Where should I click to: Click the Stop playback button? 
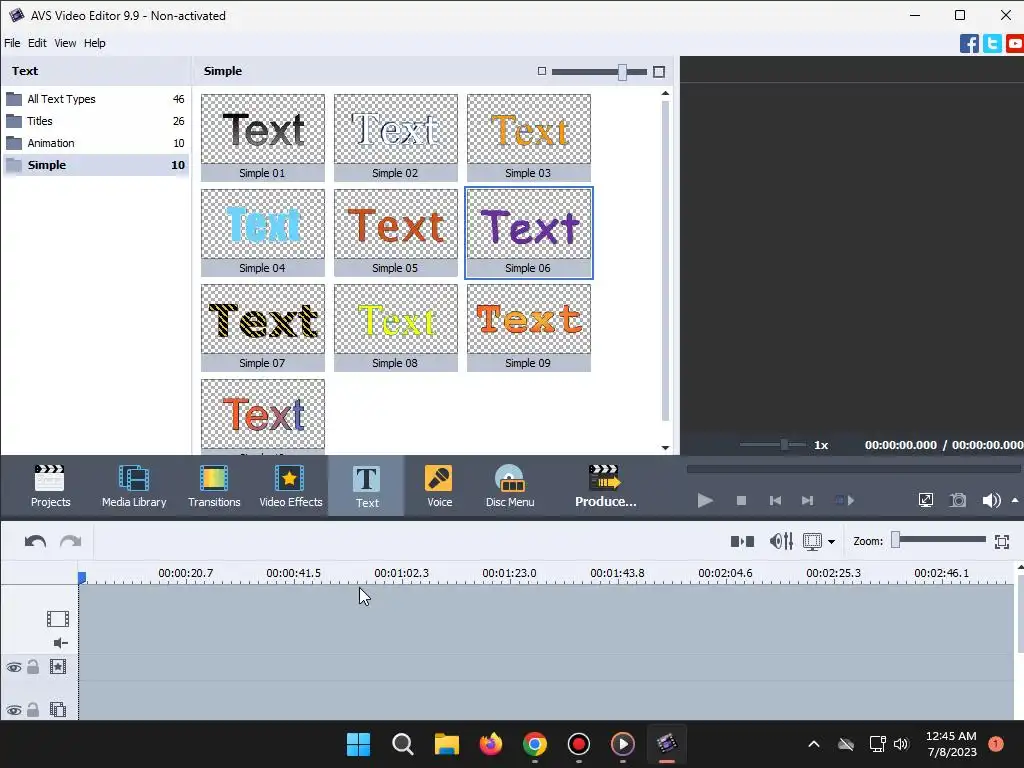click(741, 501)
